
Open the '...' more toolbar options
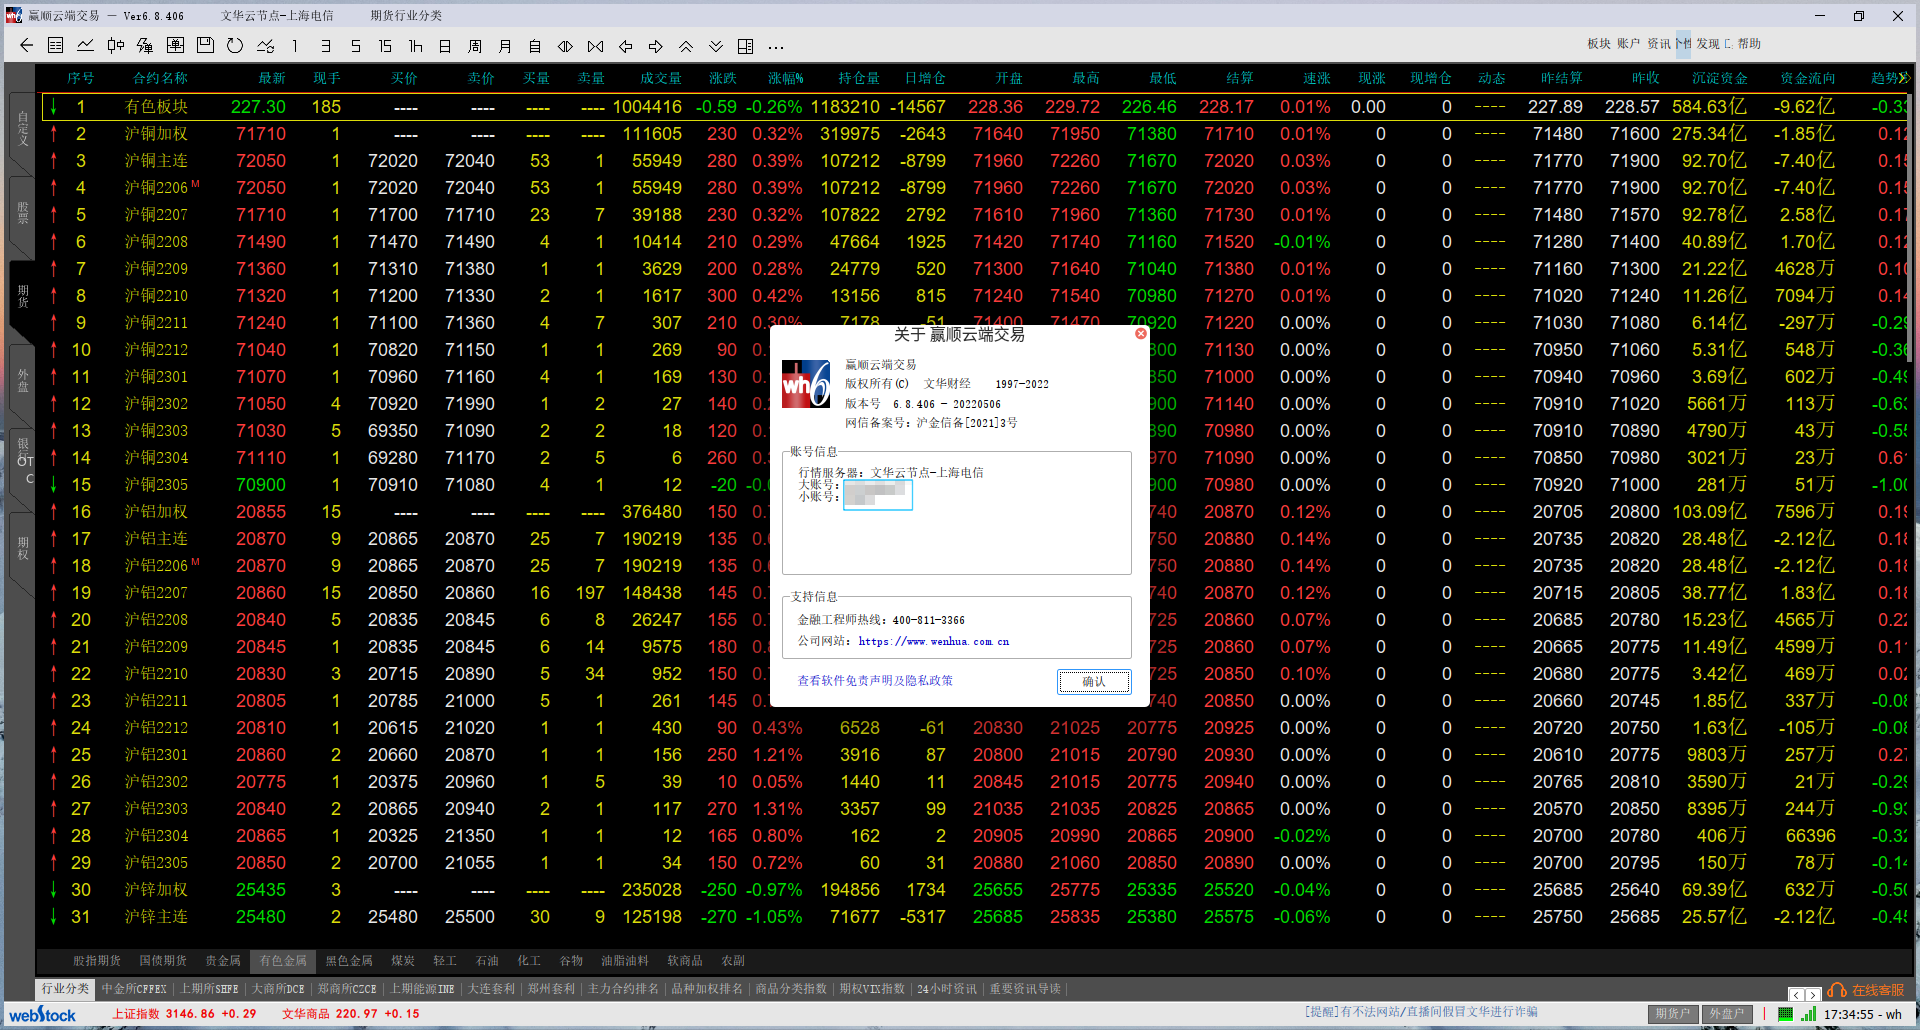coord(776,46)
